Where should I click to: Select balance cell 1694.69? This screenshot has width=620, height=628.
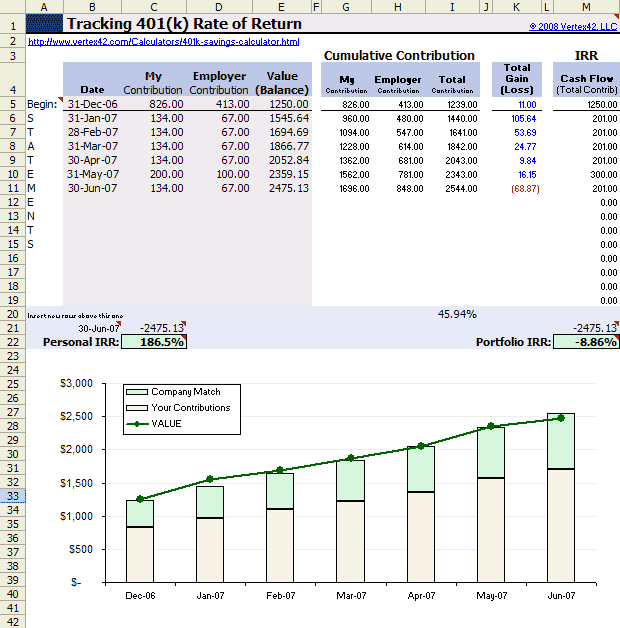click(282, 132)
